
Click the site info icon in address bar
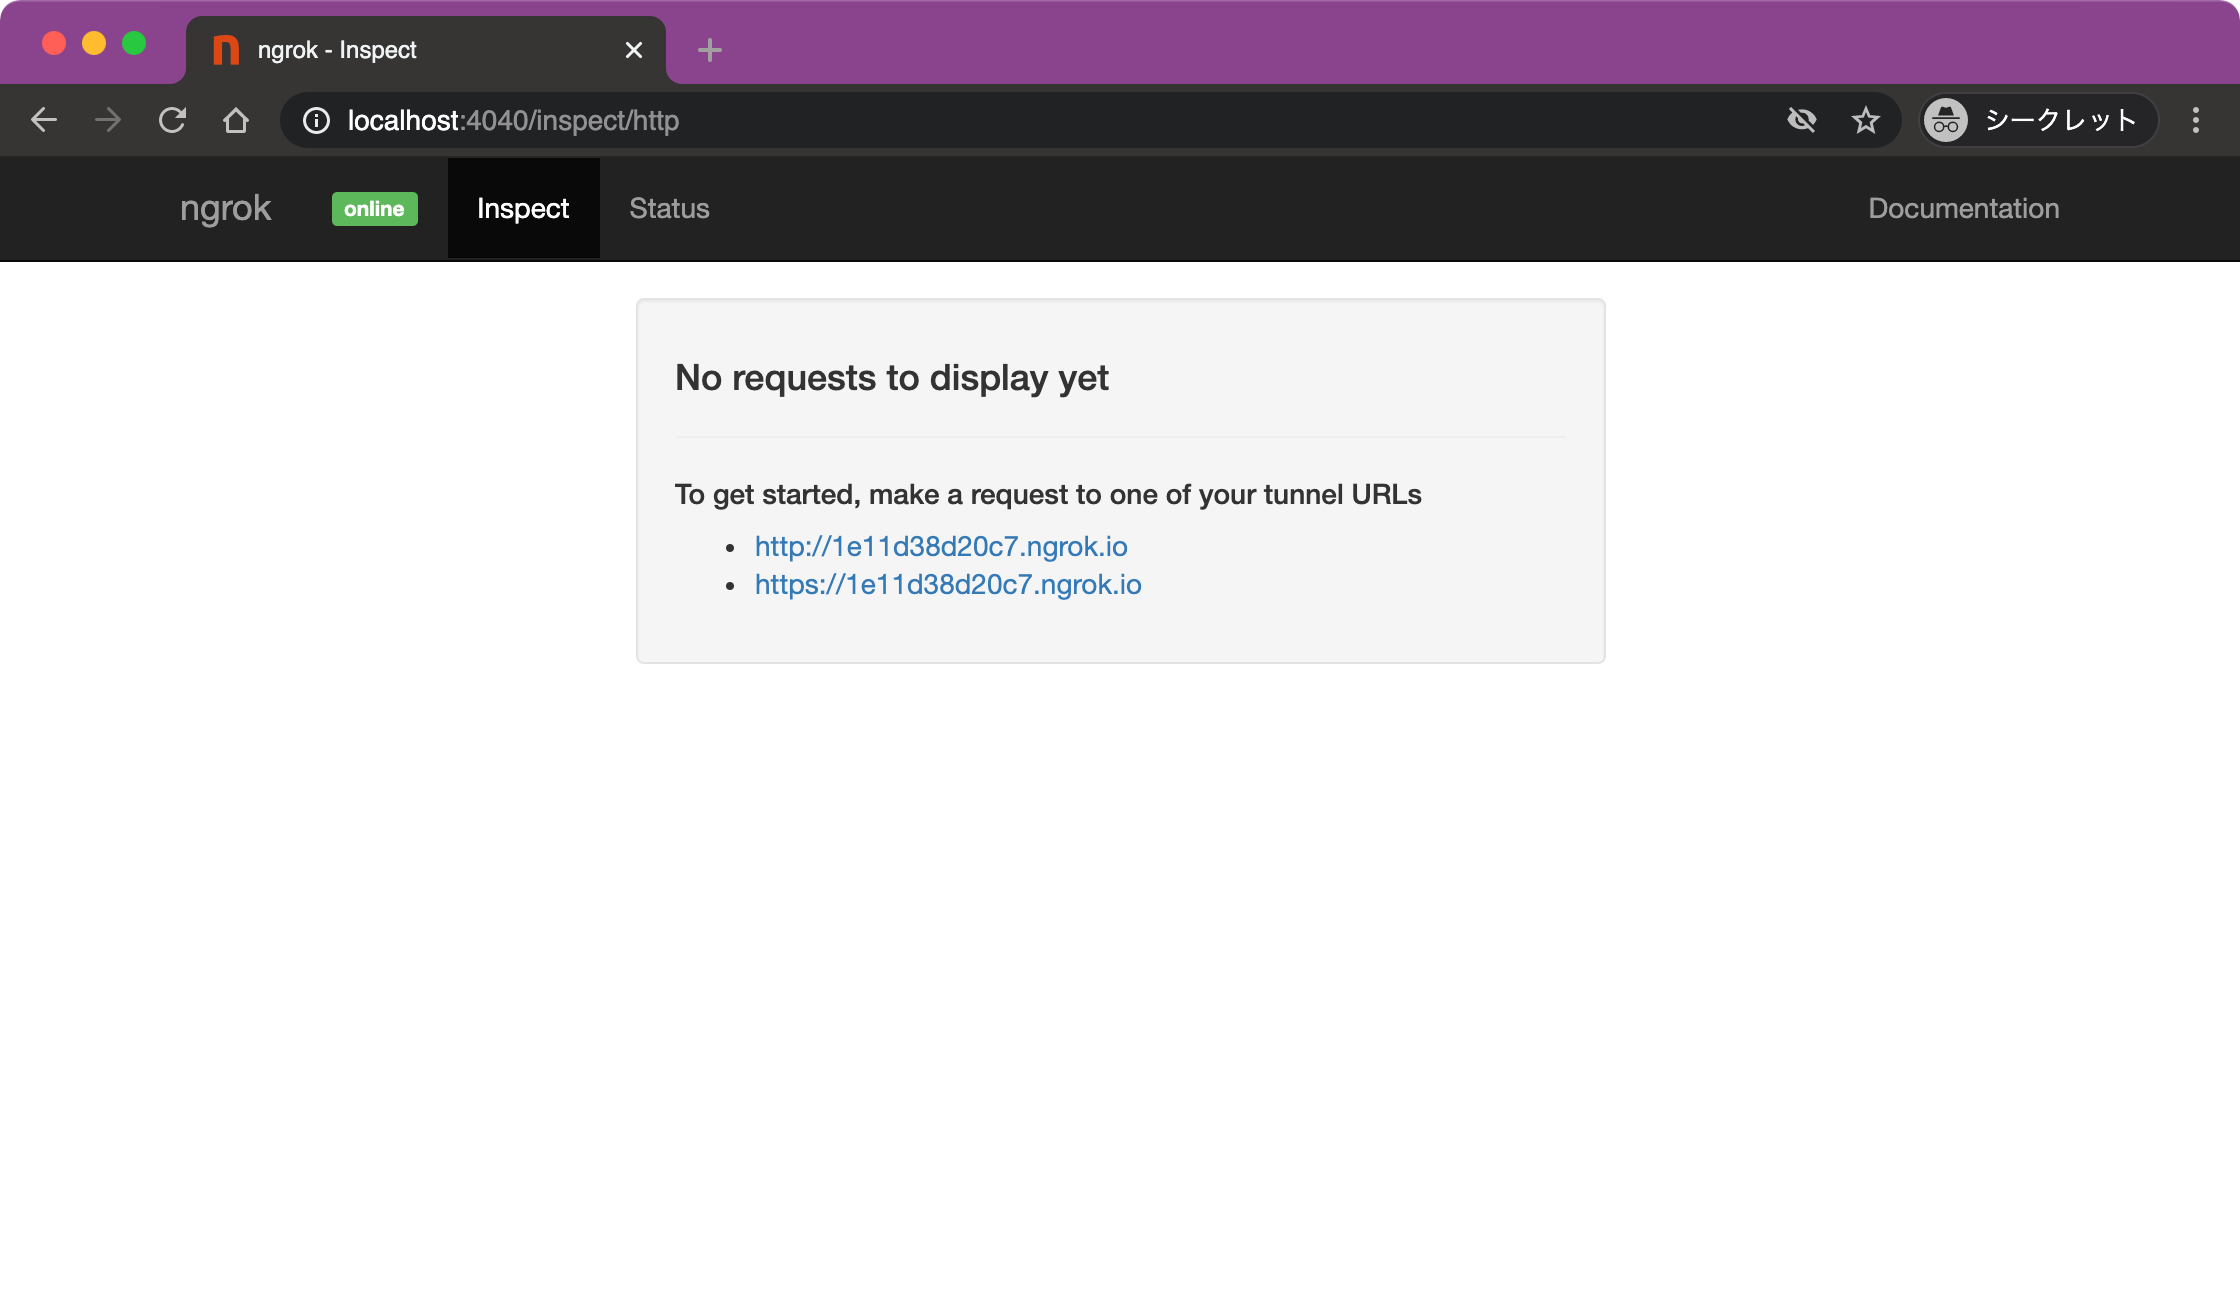coord(315,120)
